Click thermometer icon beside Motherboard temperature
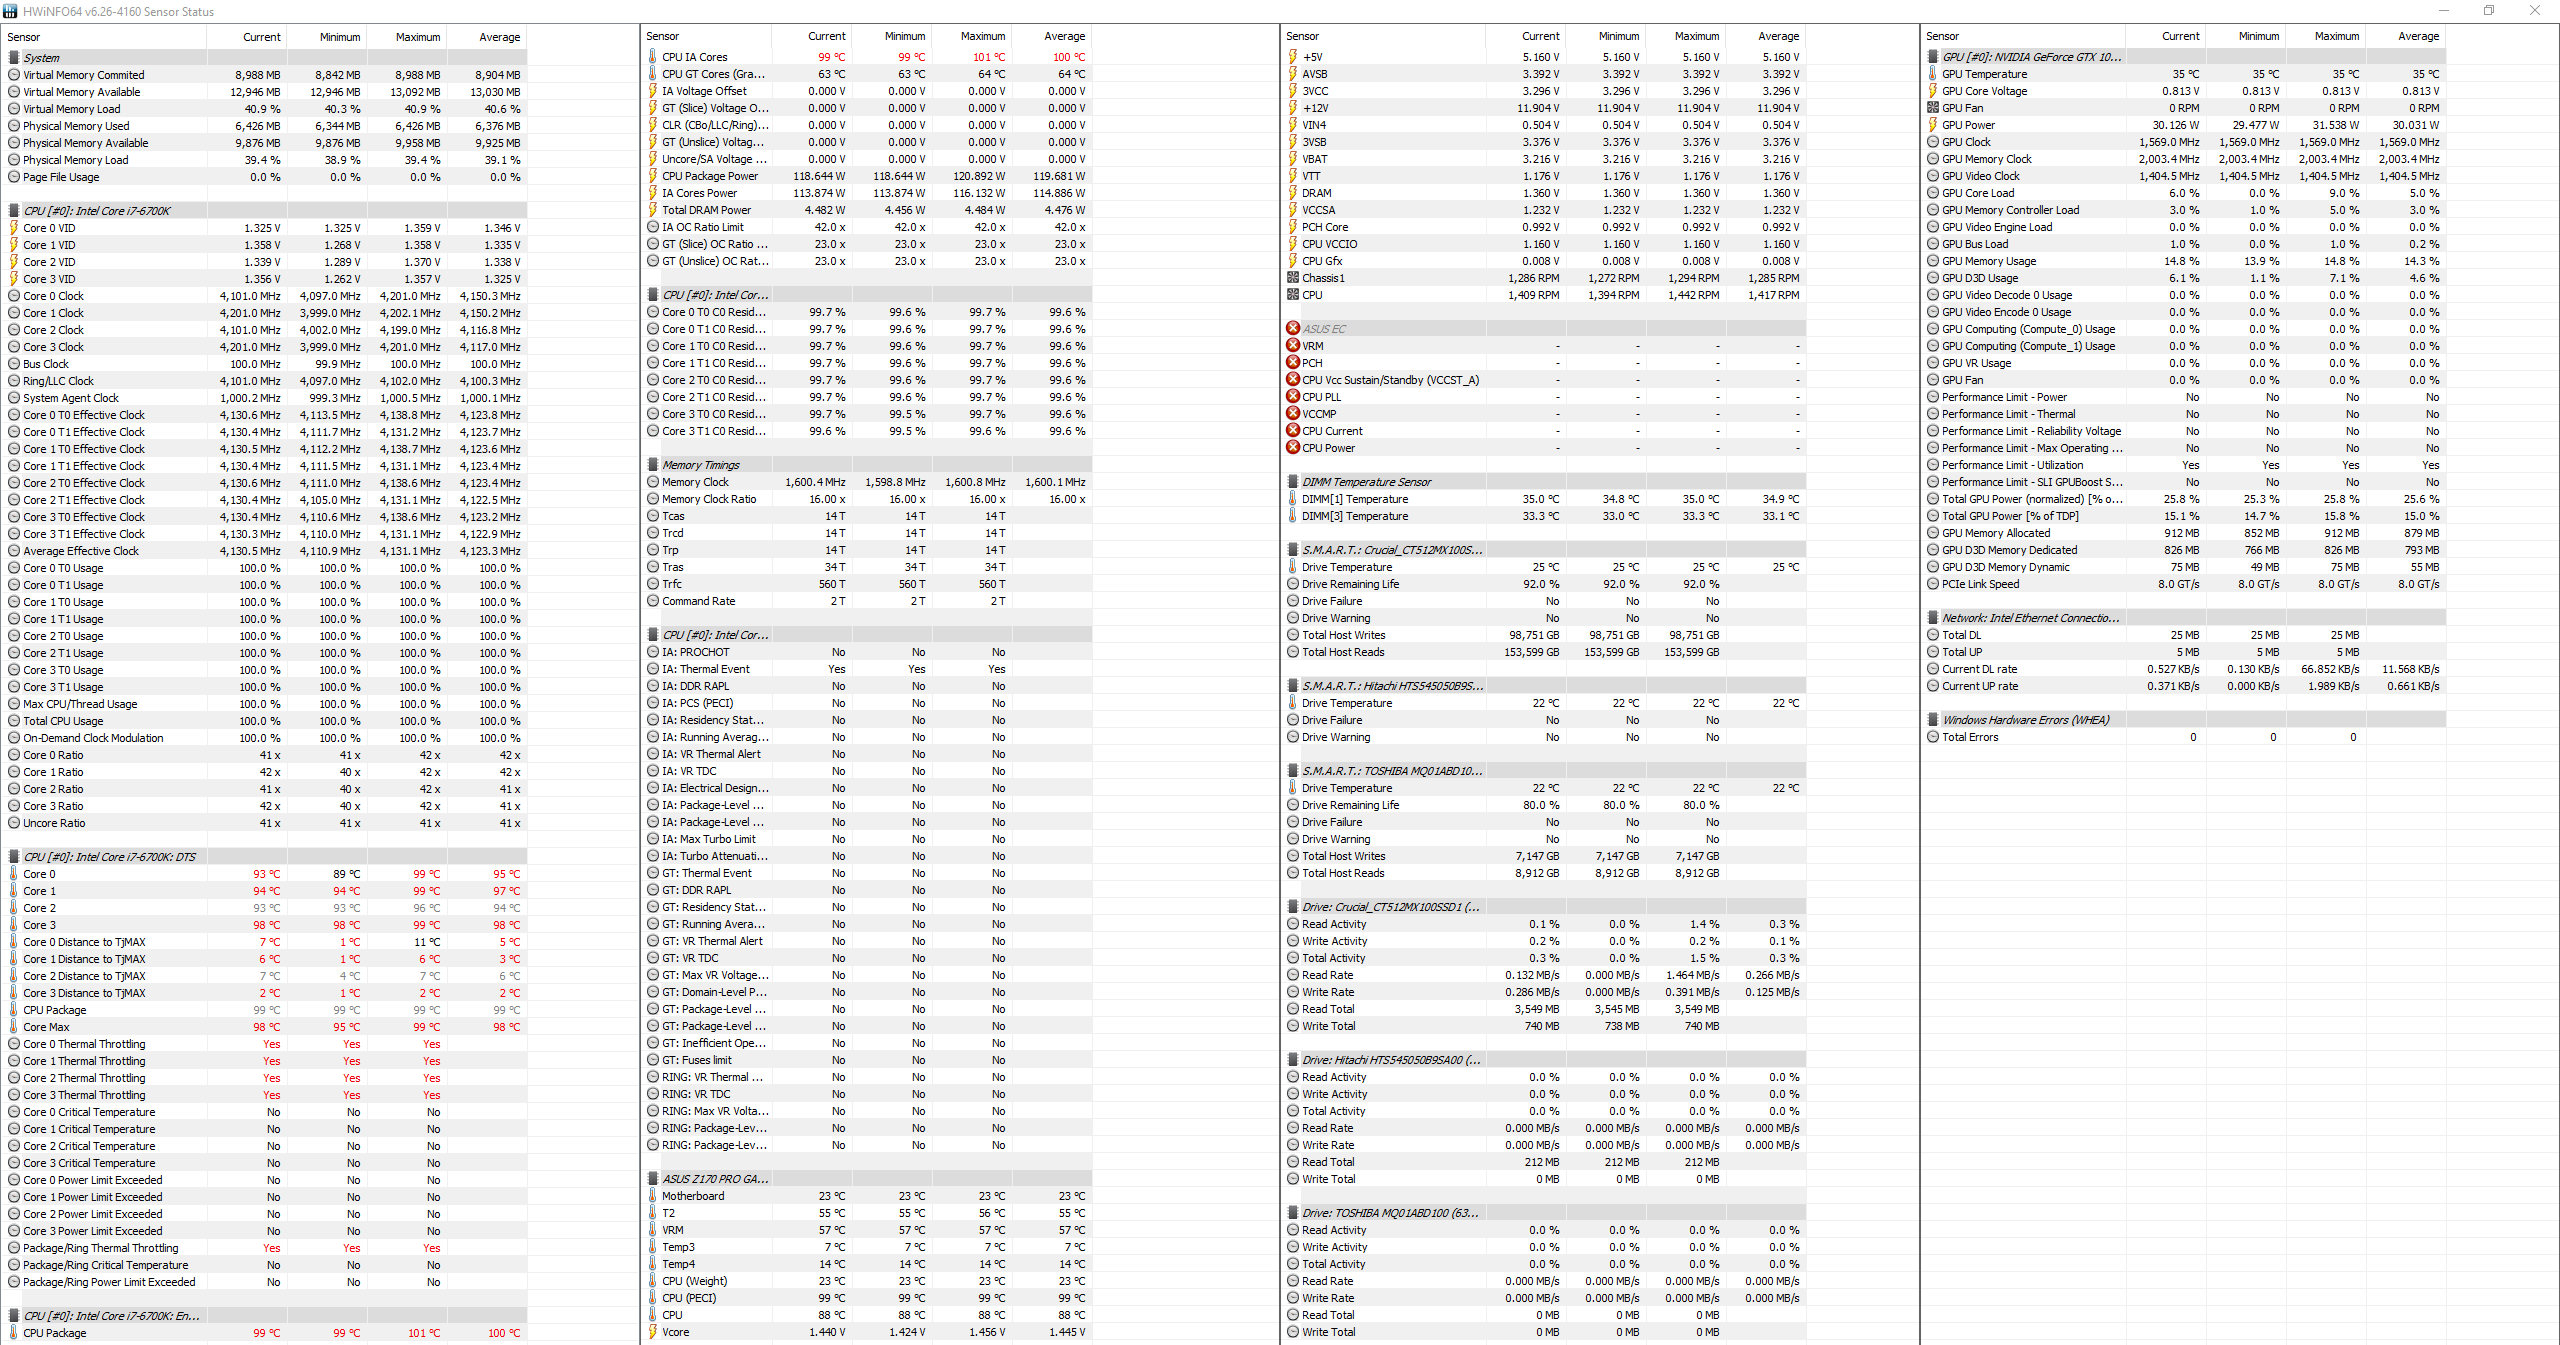The height and width of the screenshot is (1345, 2560). 652,1196
